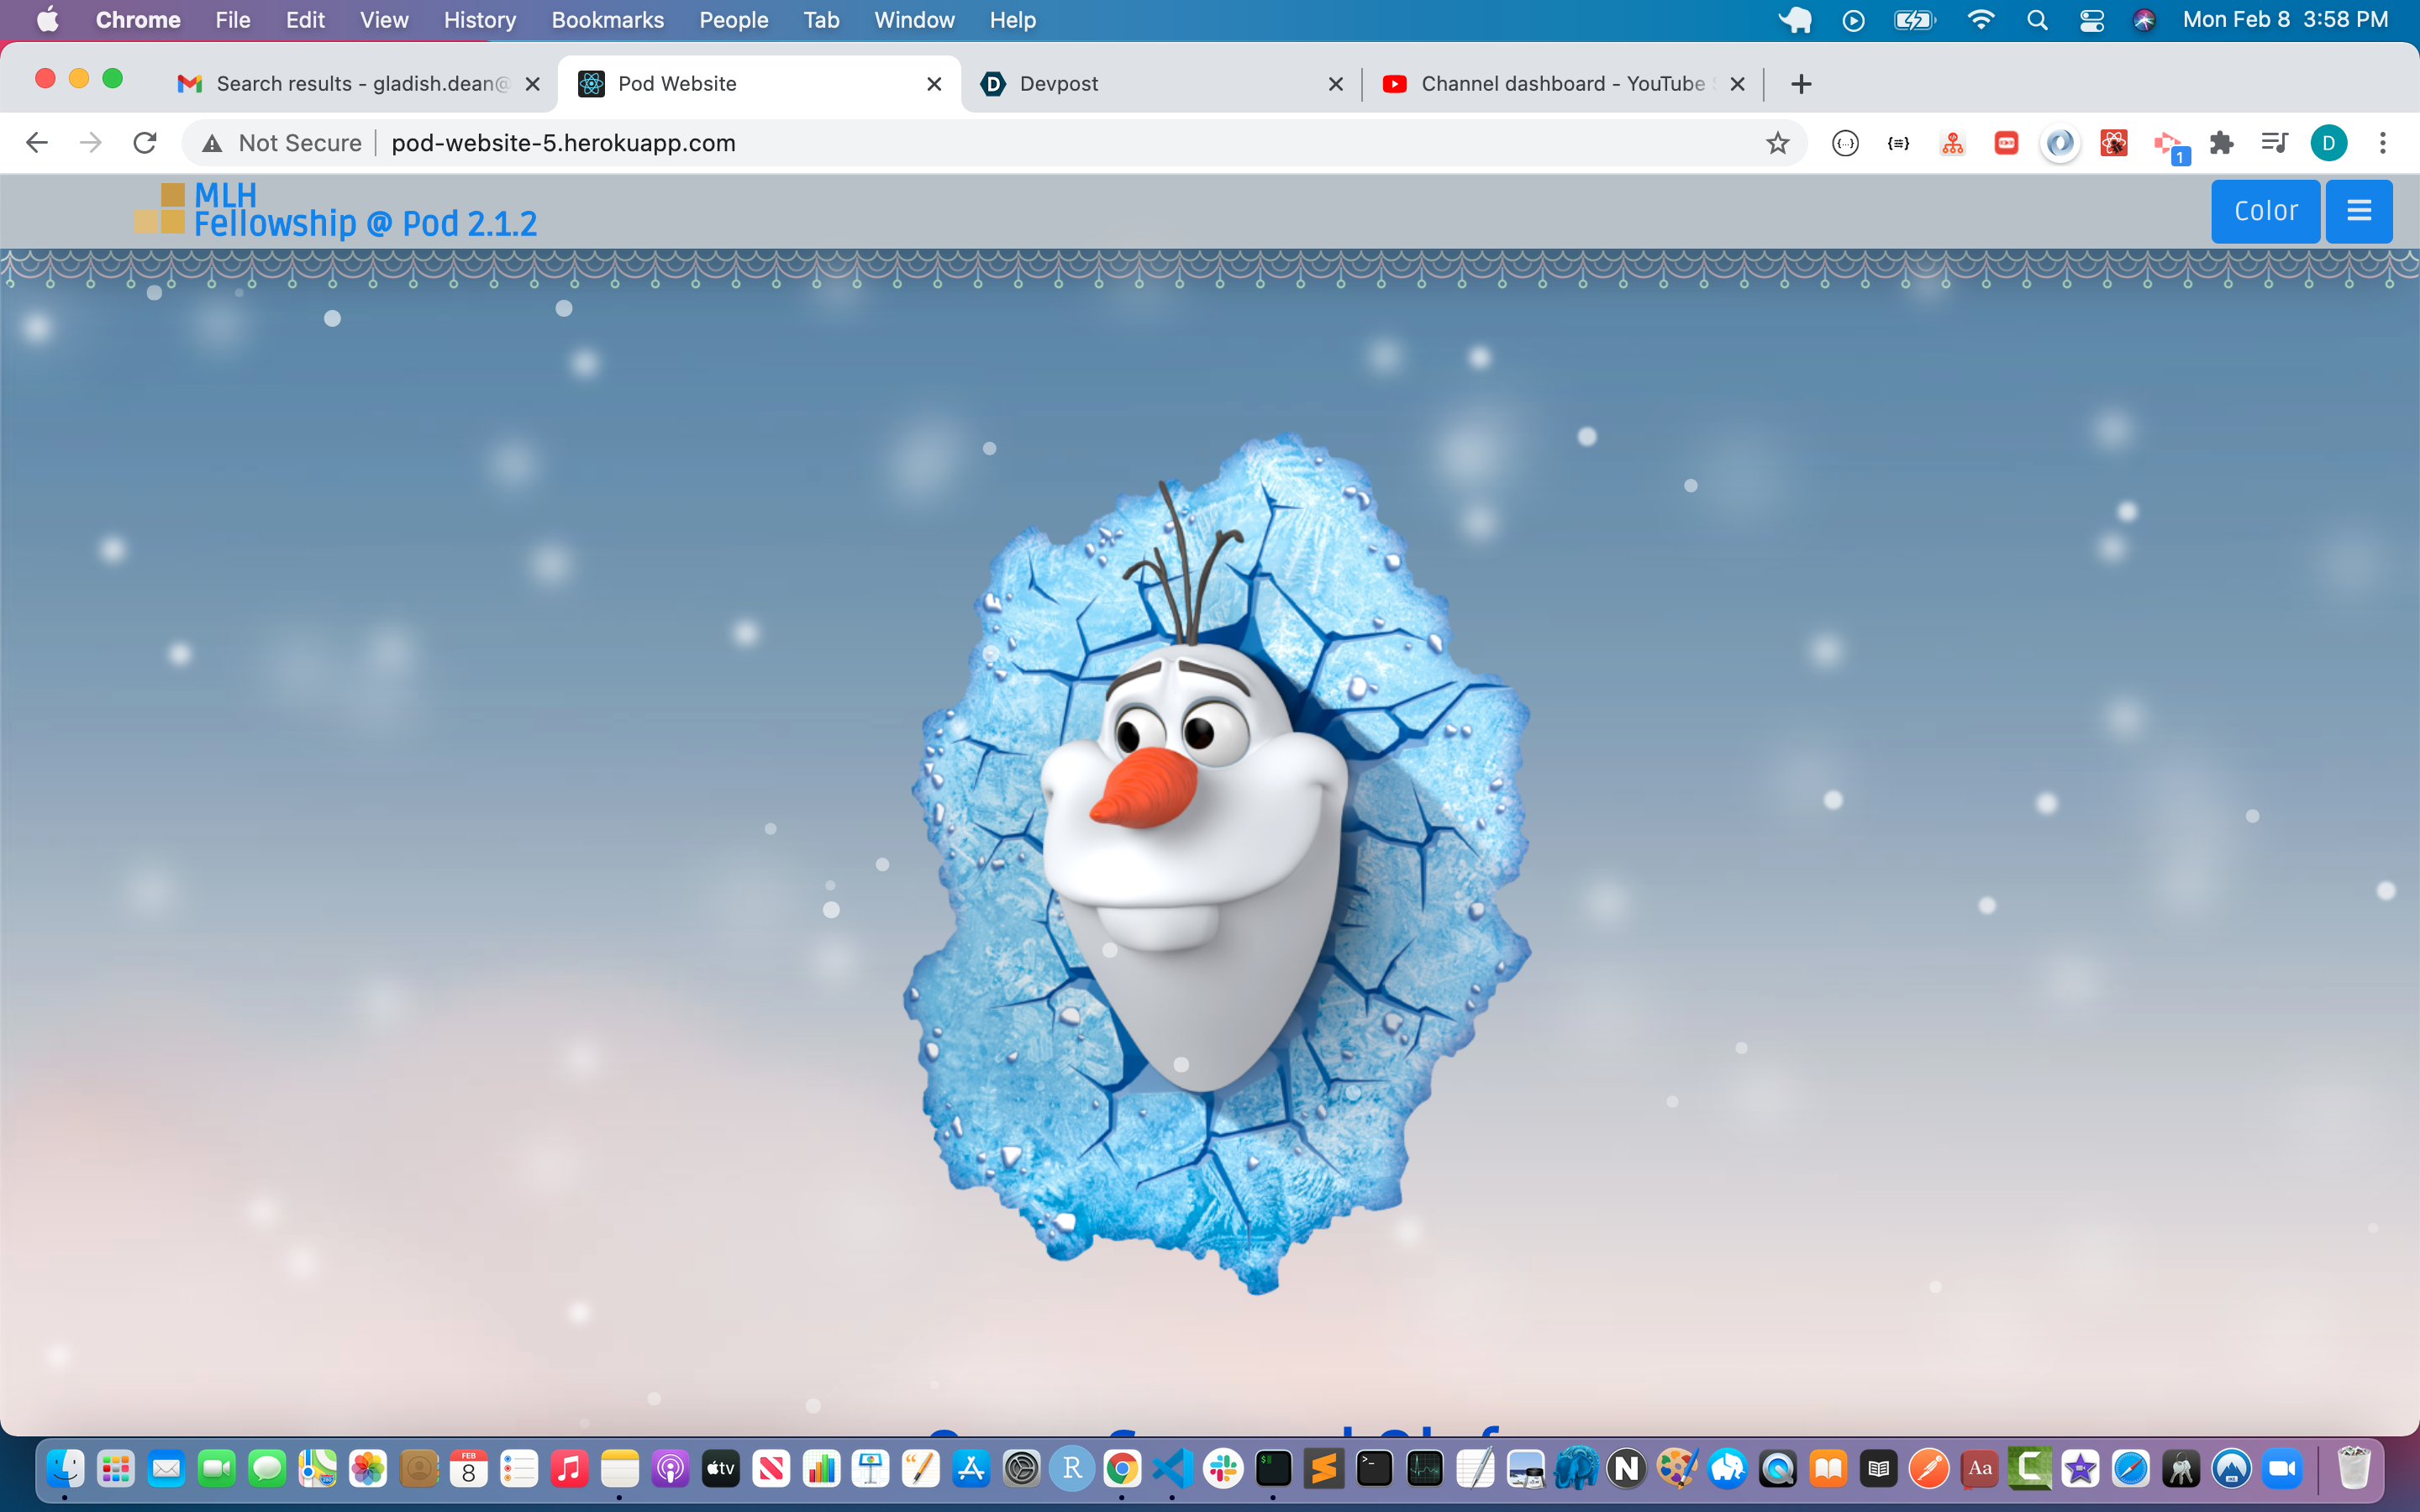Open the media control icon in the toolbar

tap(2274, 143)
